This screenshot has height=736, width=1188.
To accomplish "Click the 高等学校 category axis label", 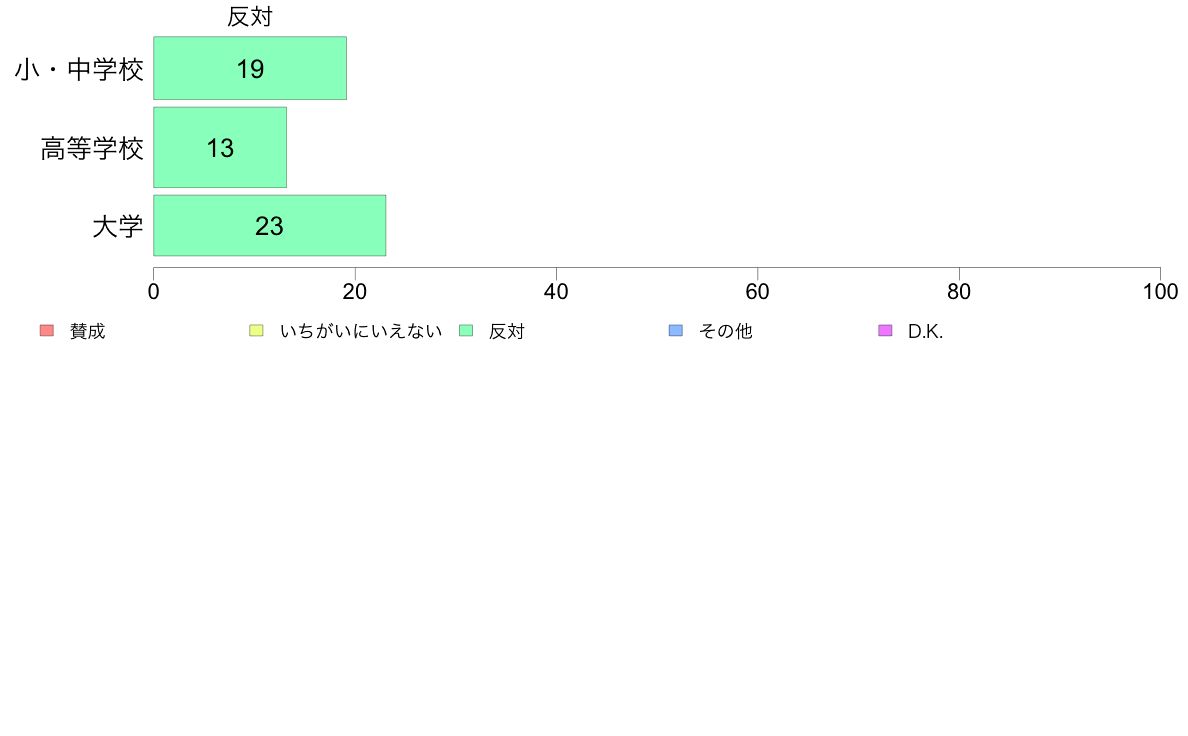I will (x=92, y=149).
